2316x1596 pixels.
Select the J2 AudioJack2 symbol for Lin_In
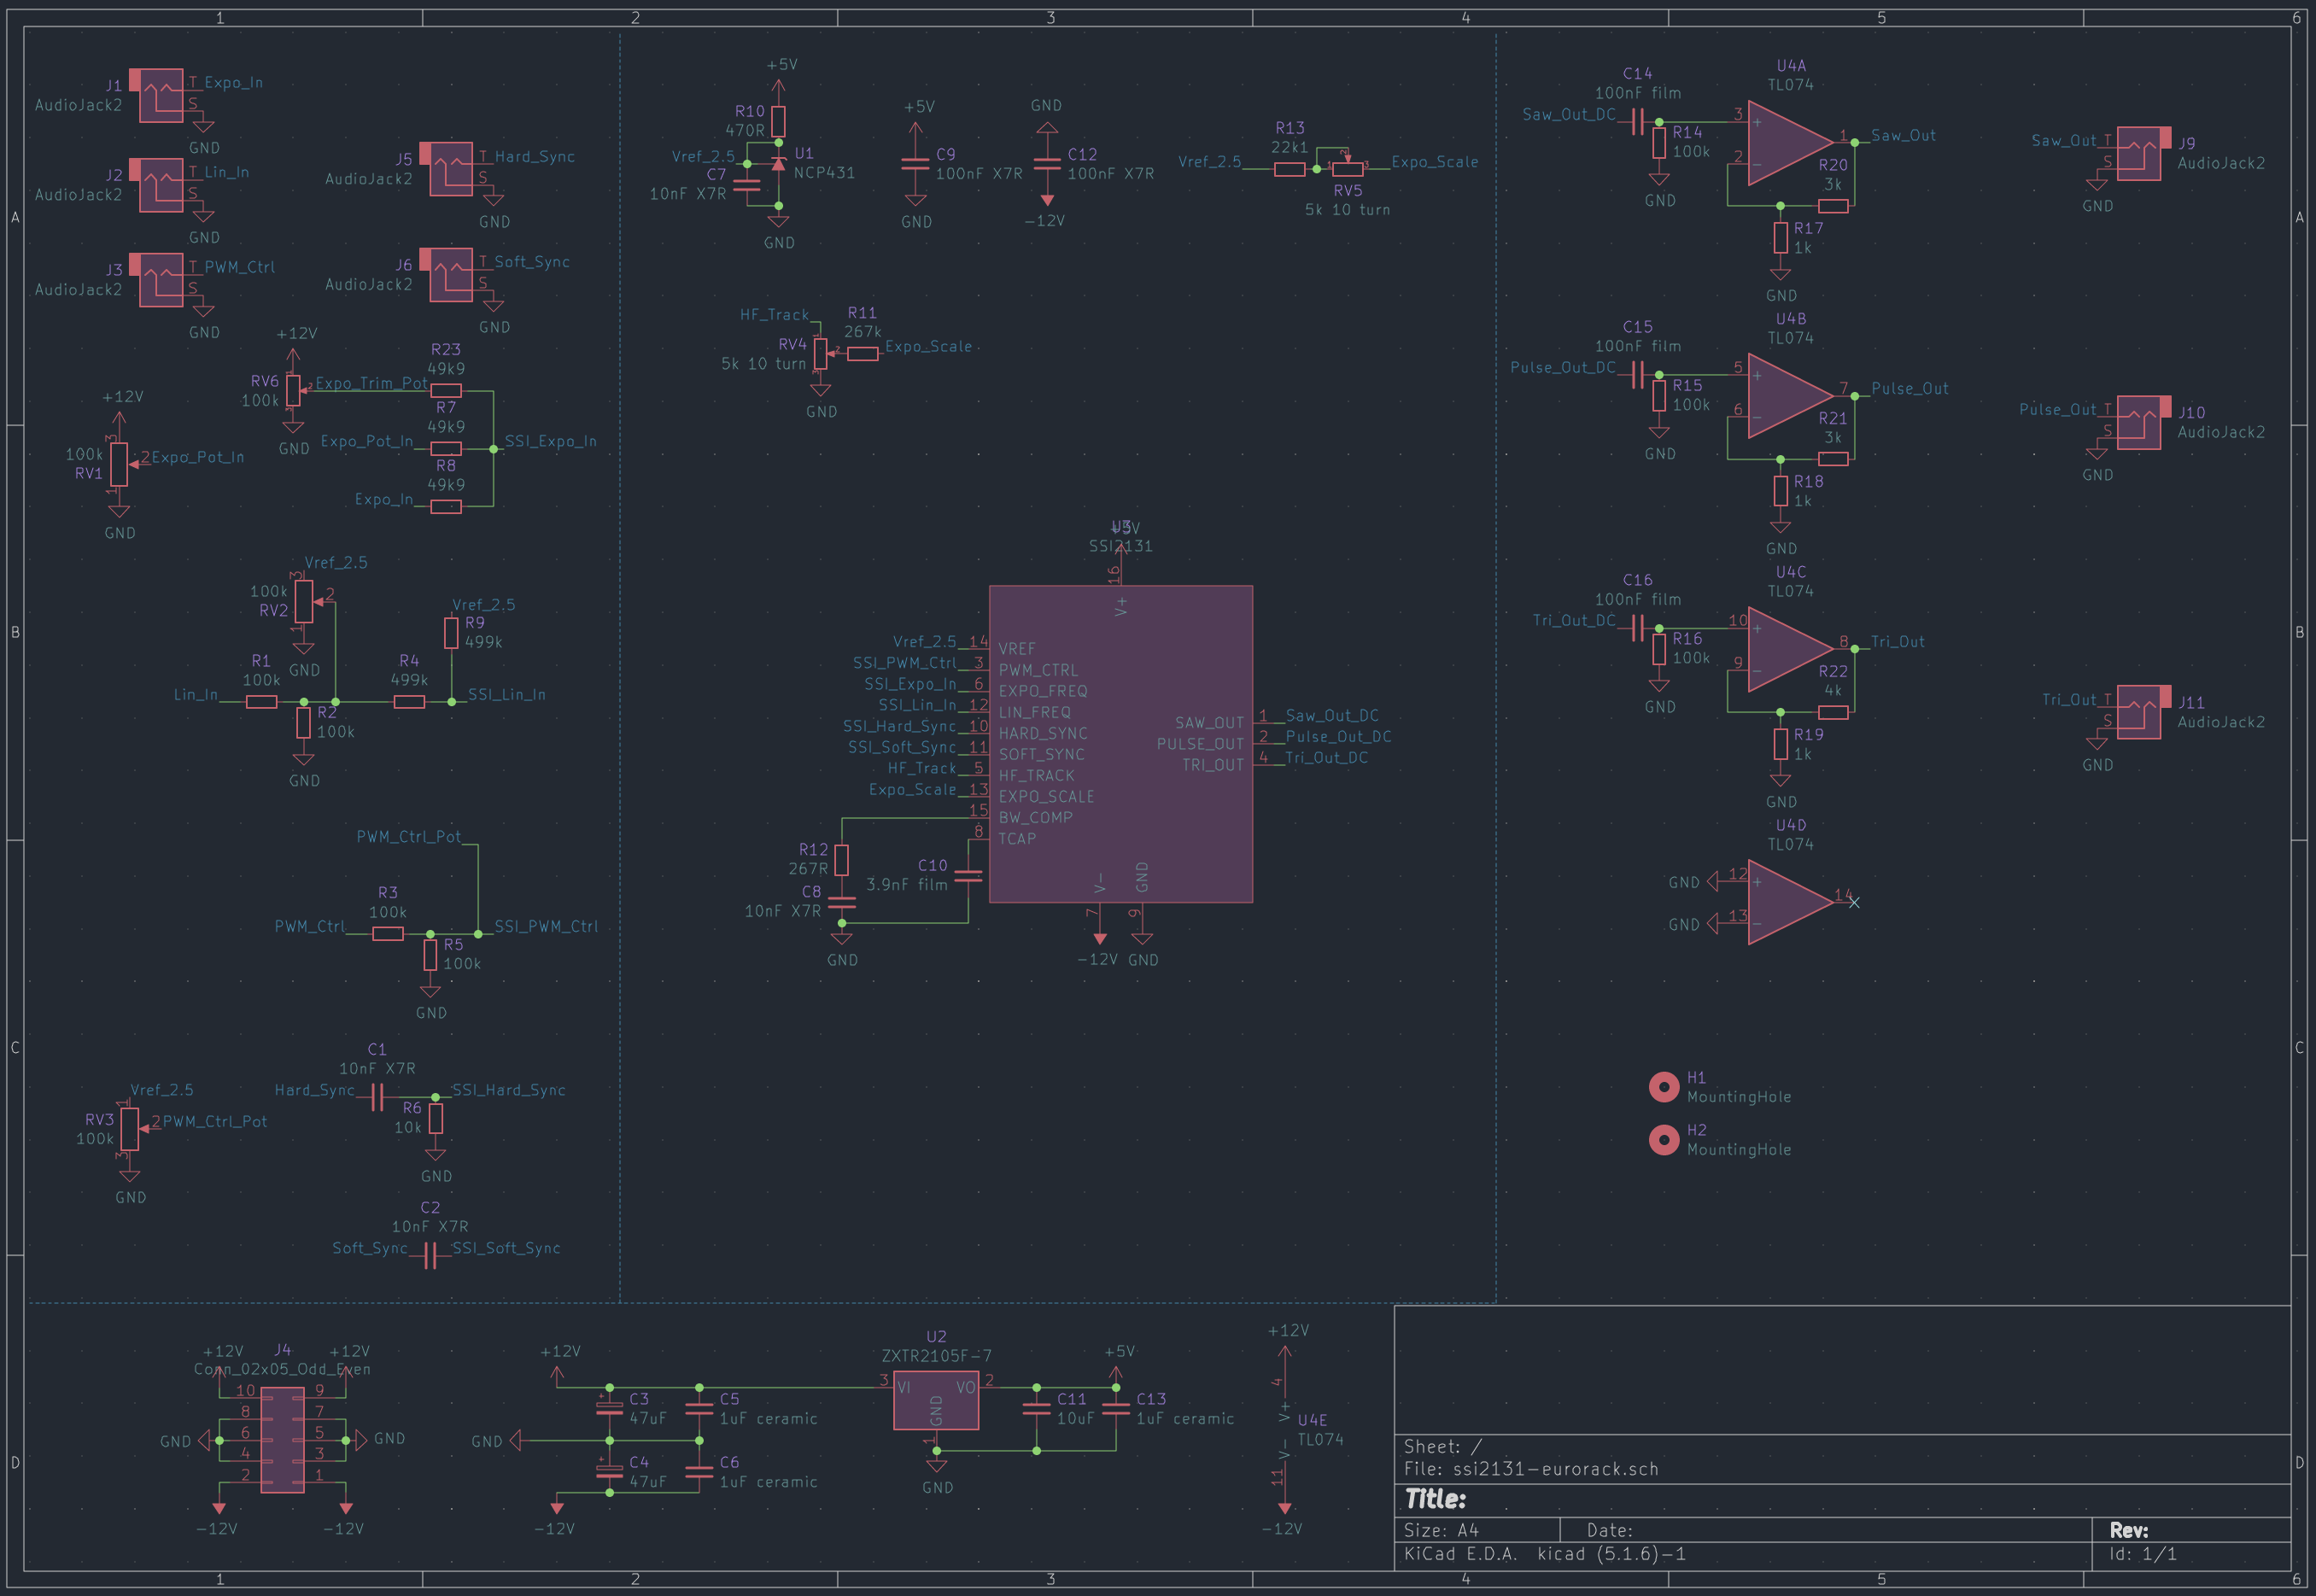pos(160,185)
